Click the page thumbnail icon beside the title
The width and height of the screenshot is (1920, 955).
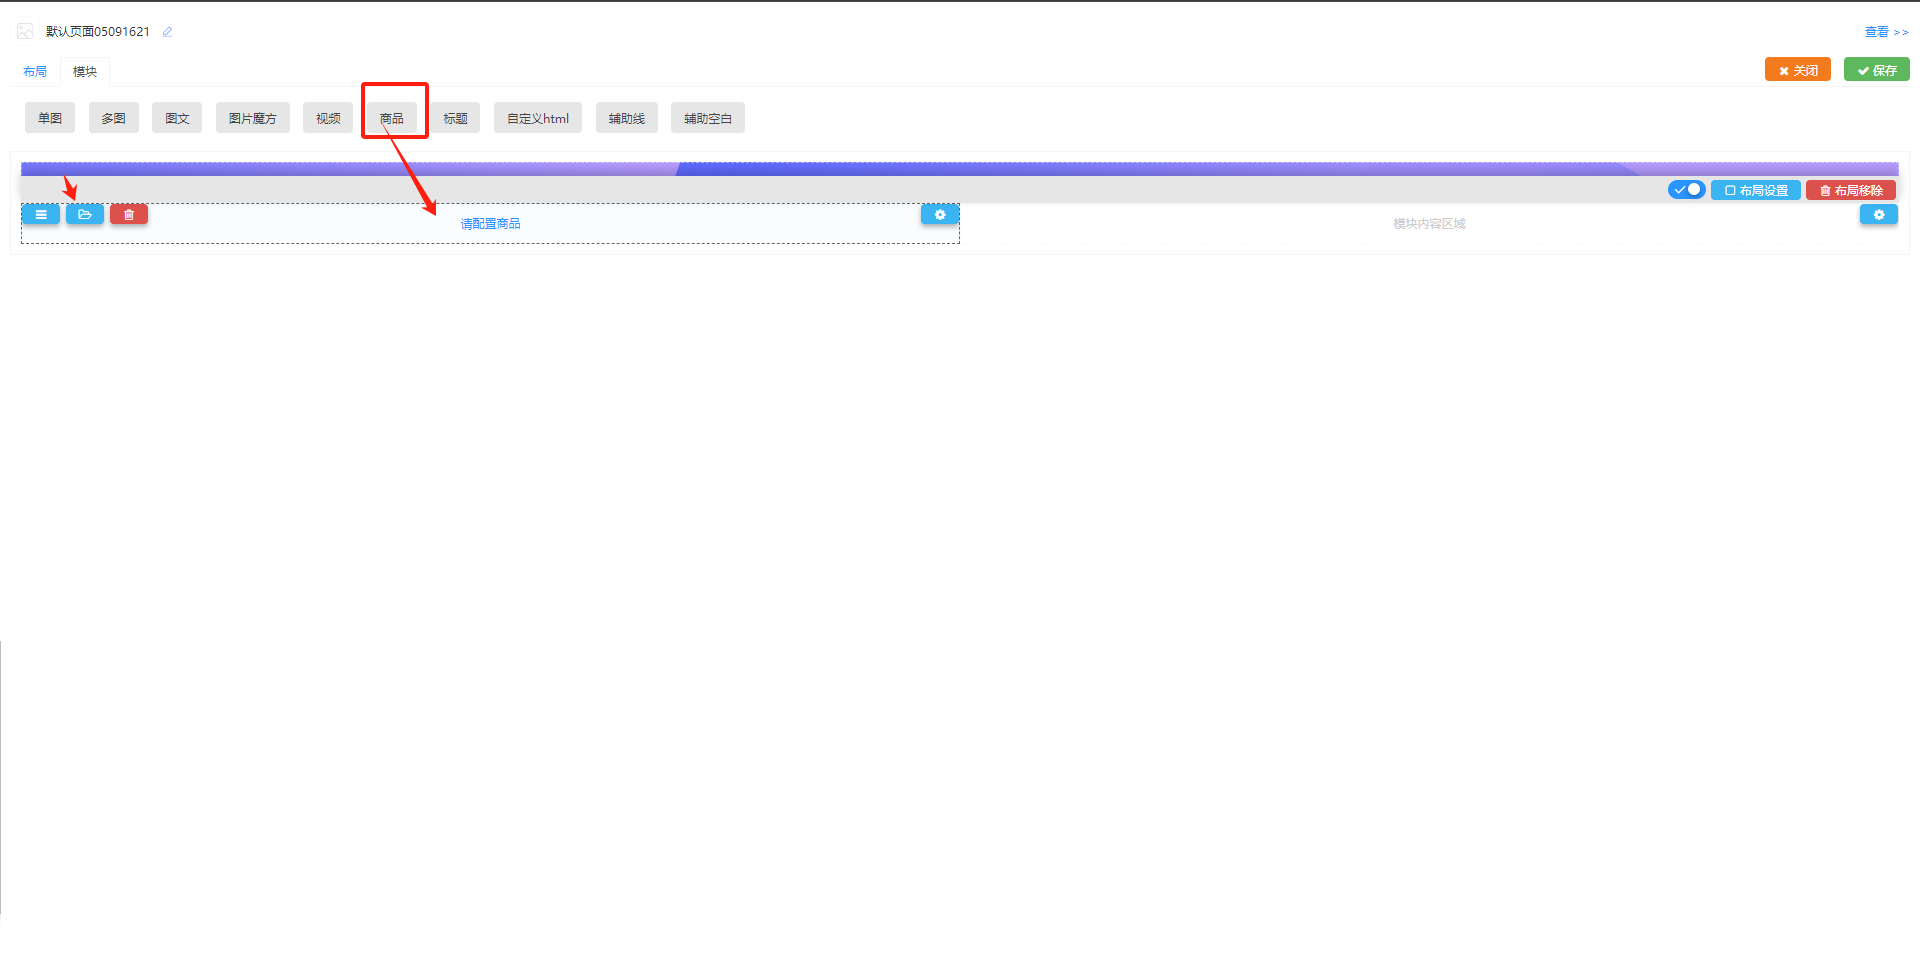[x=26, y=32]
